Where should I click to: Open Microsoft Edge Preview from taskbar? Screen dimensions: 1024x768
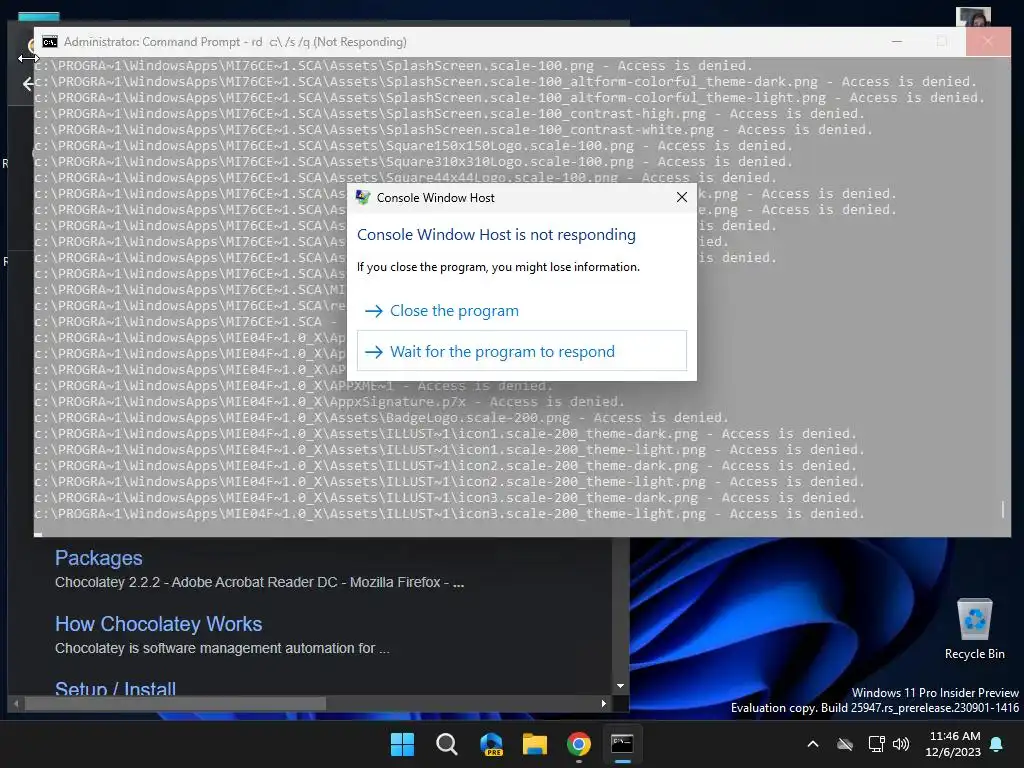click(491, 744)
